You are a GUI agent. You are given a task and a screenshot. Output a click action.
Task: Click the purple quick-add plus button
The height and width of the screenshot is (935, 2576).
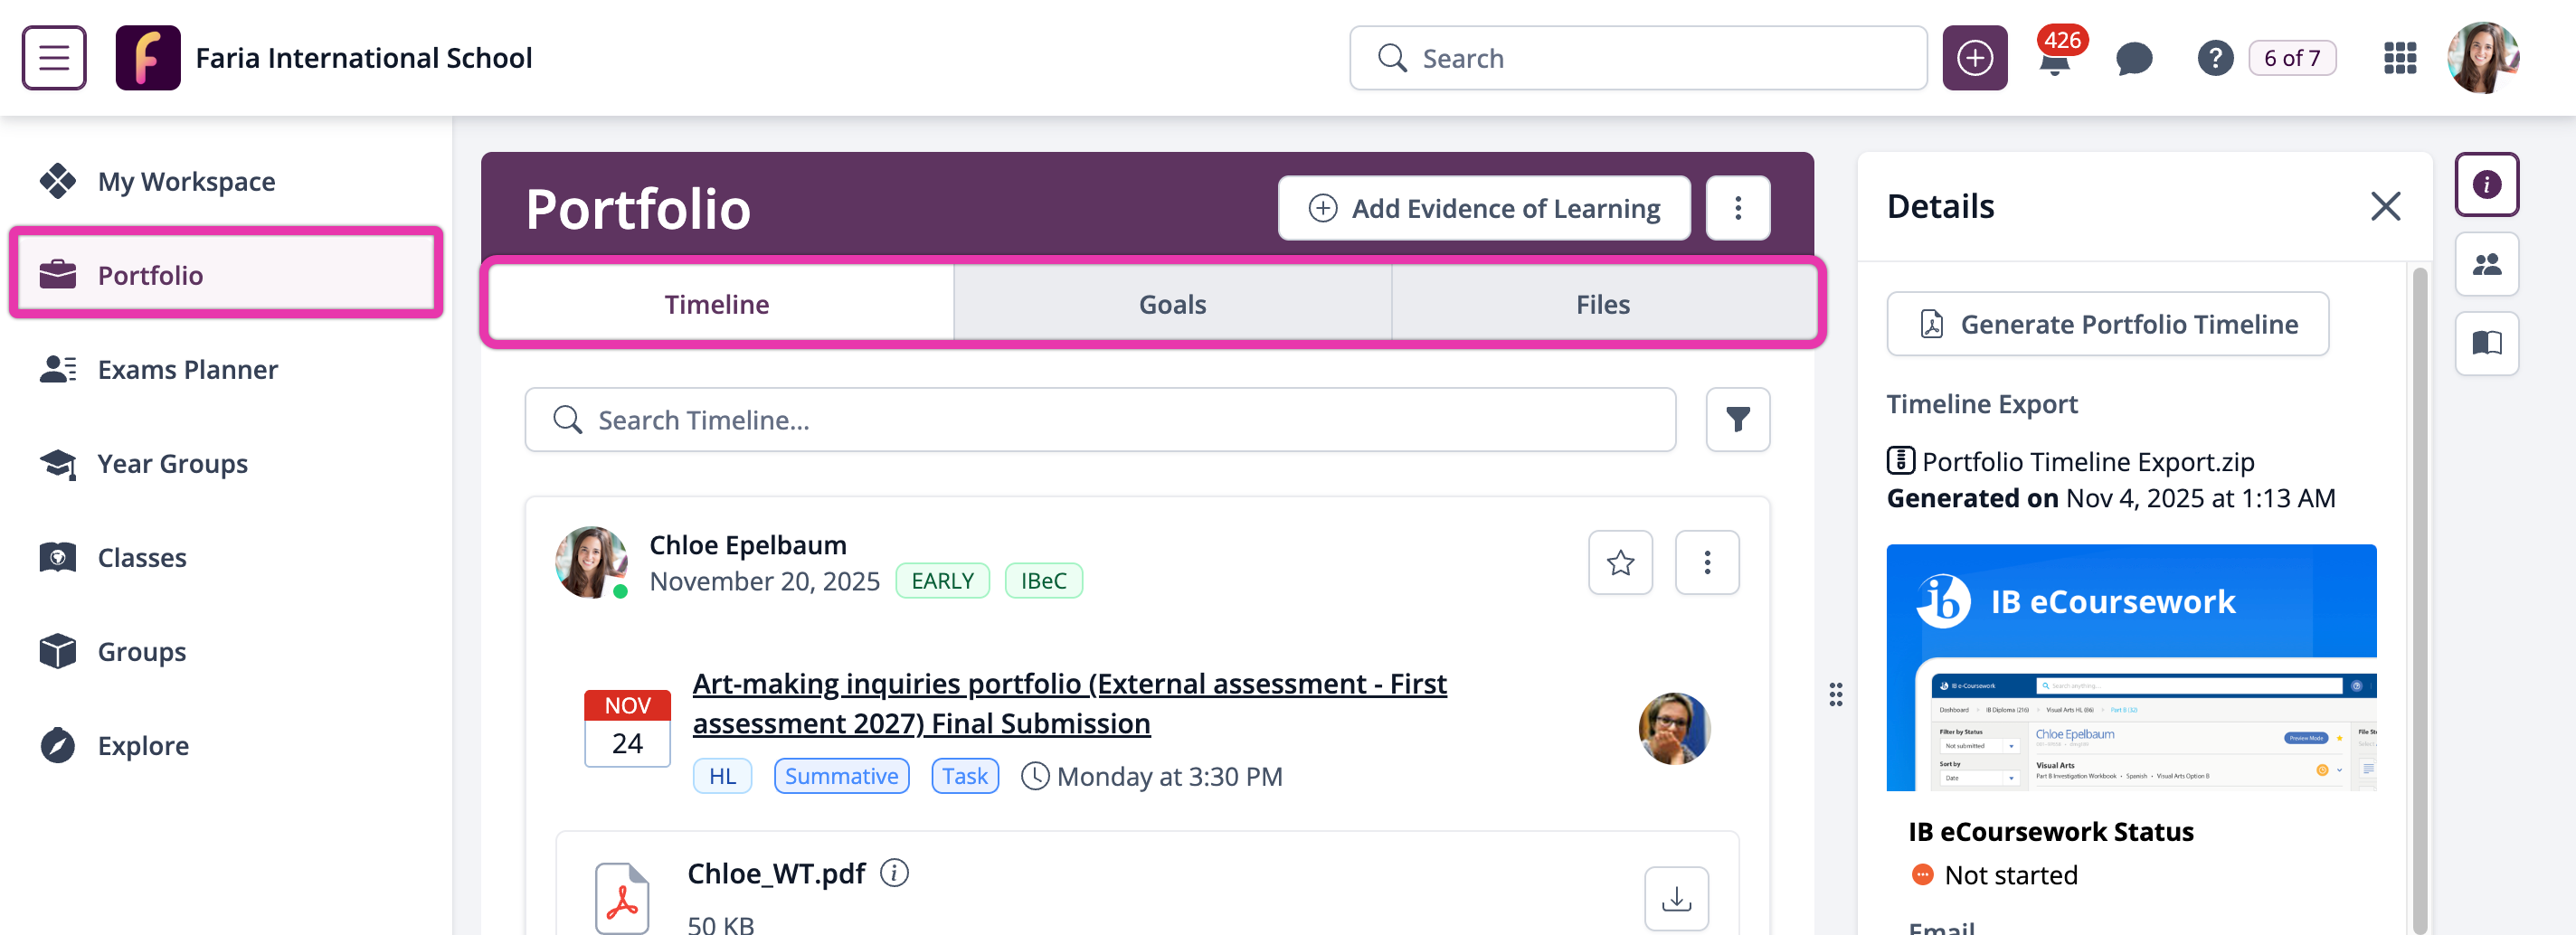click(x=1974, y=59)
